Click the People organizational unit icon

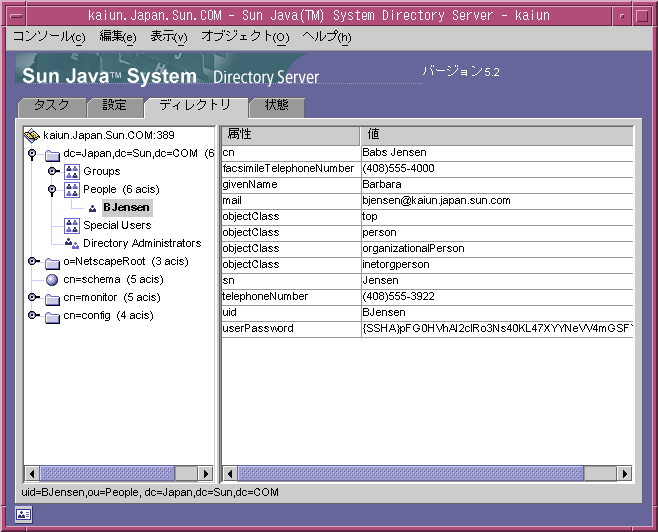(72, 190)
